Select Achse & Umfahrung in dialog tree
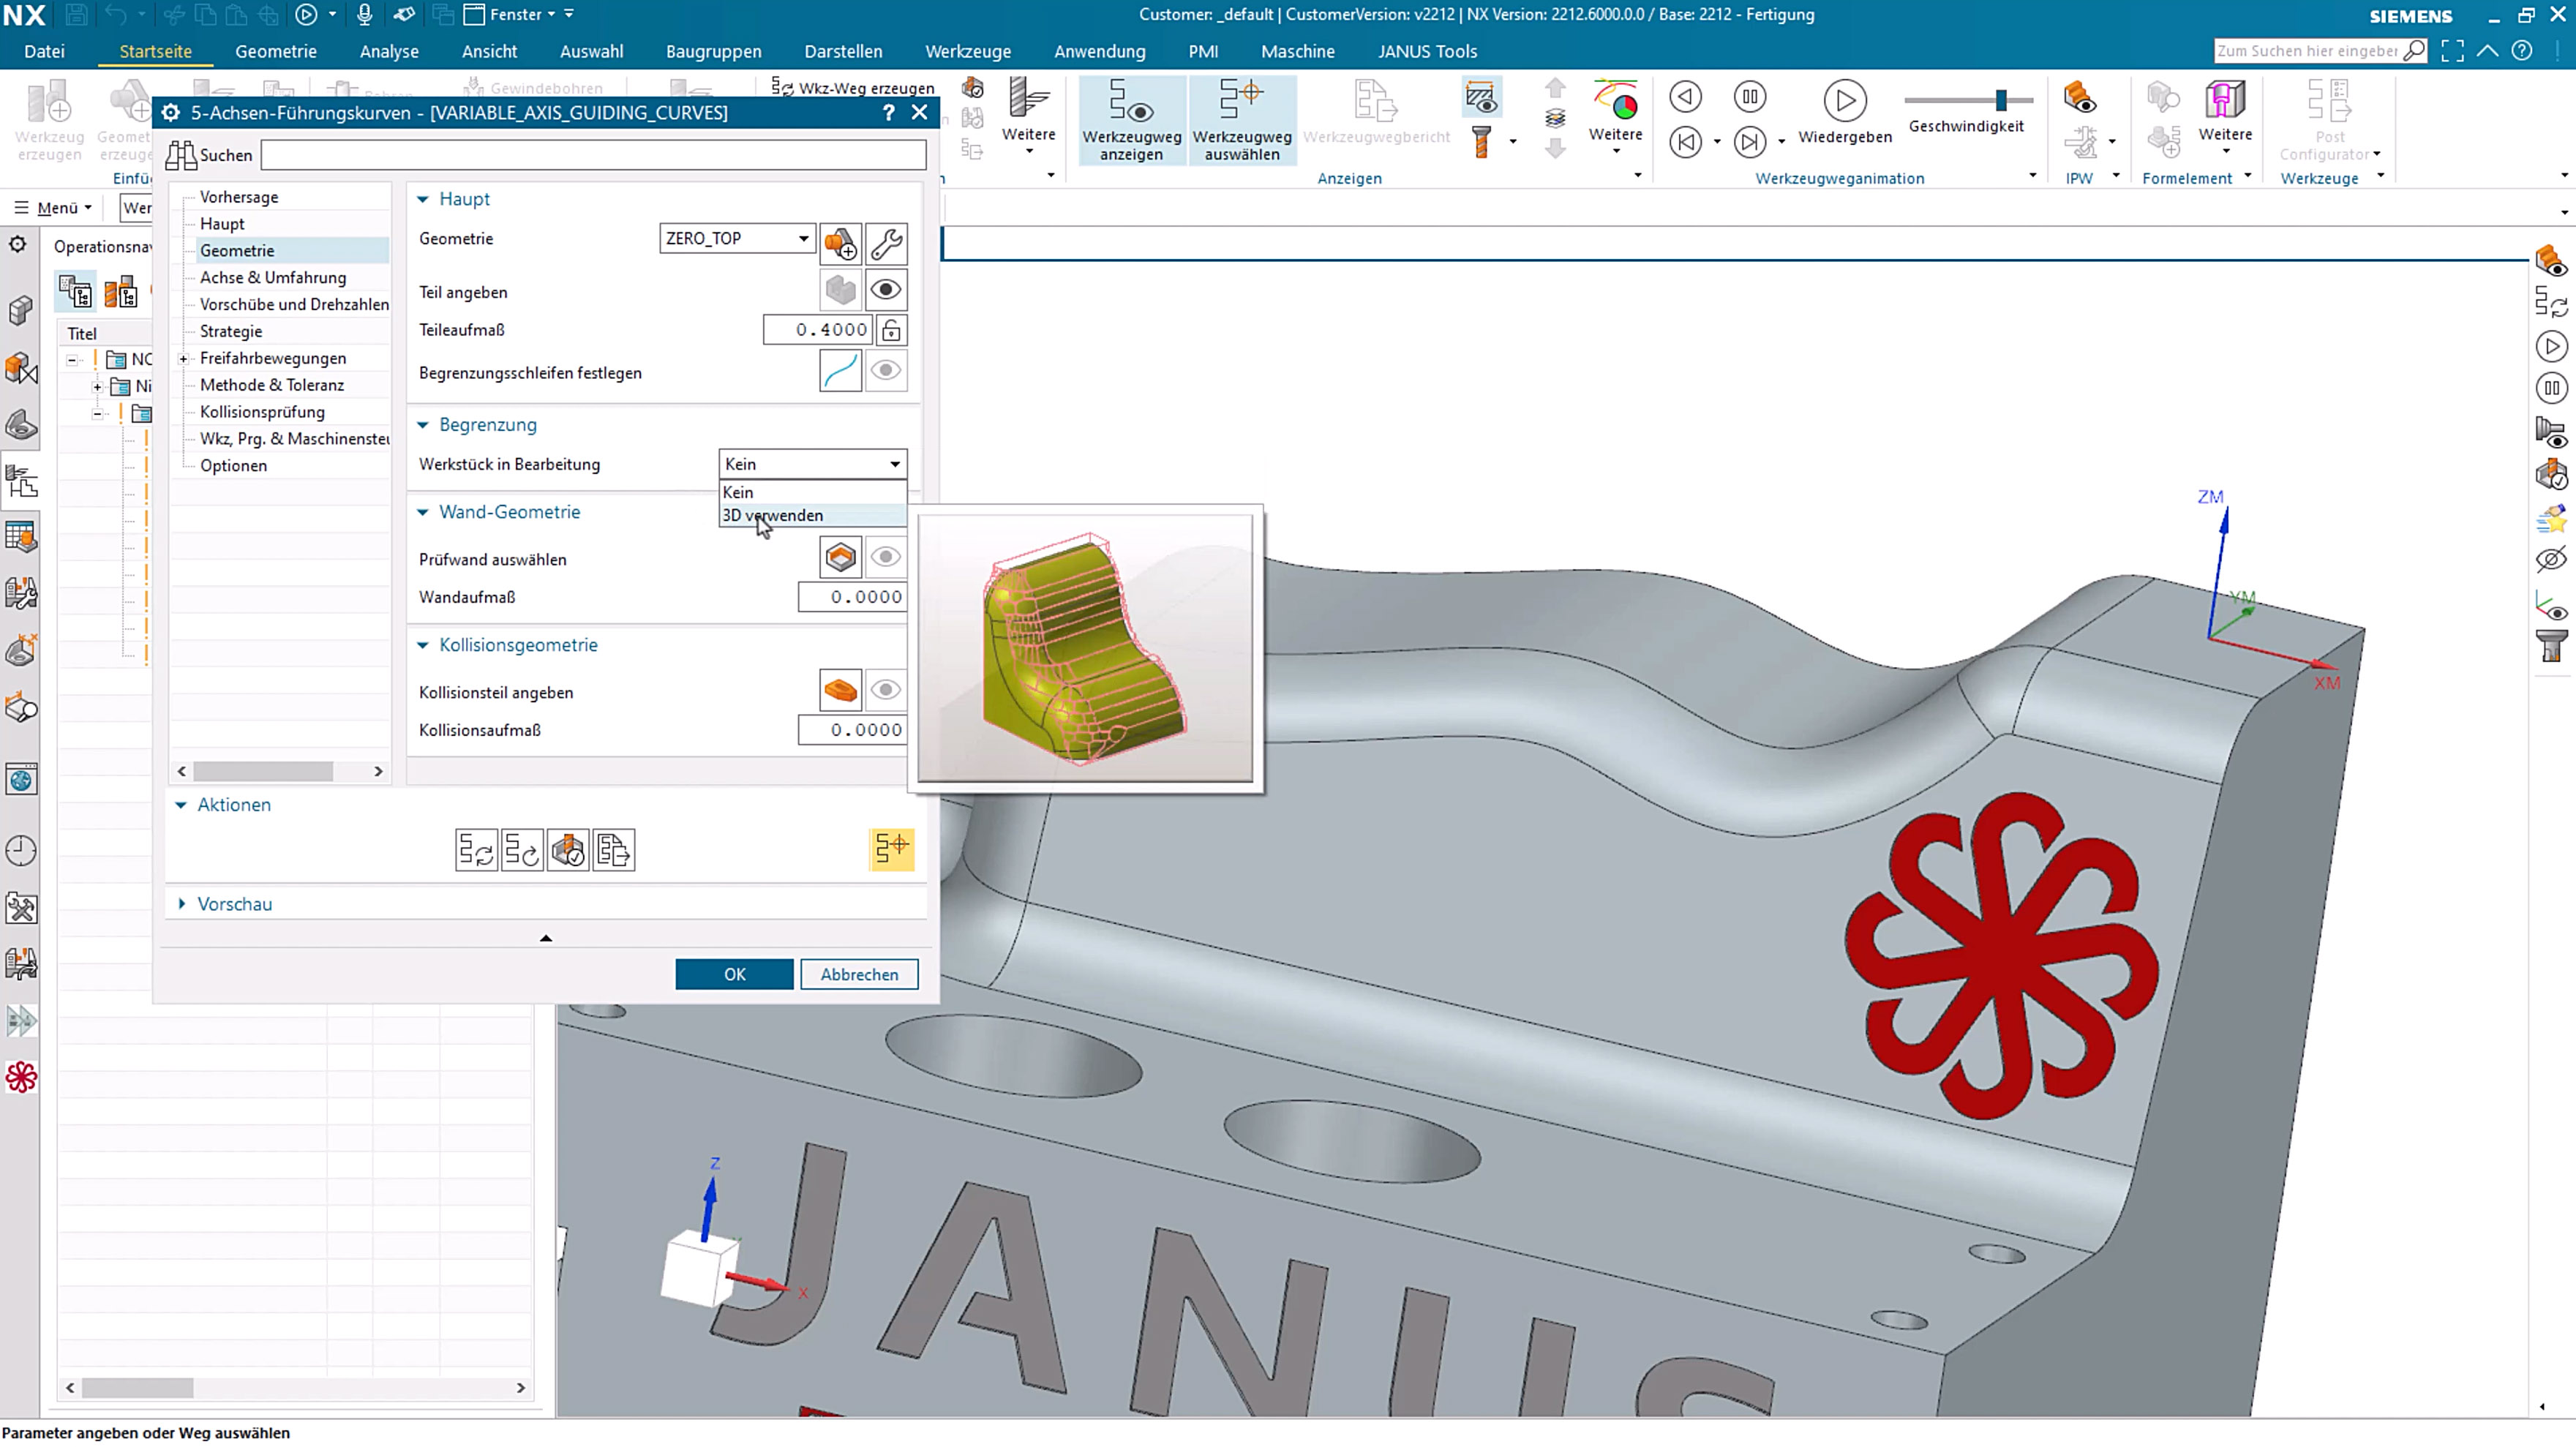This screenshot has height=1447, width=2576. (273, 277)
